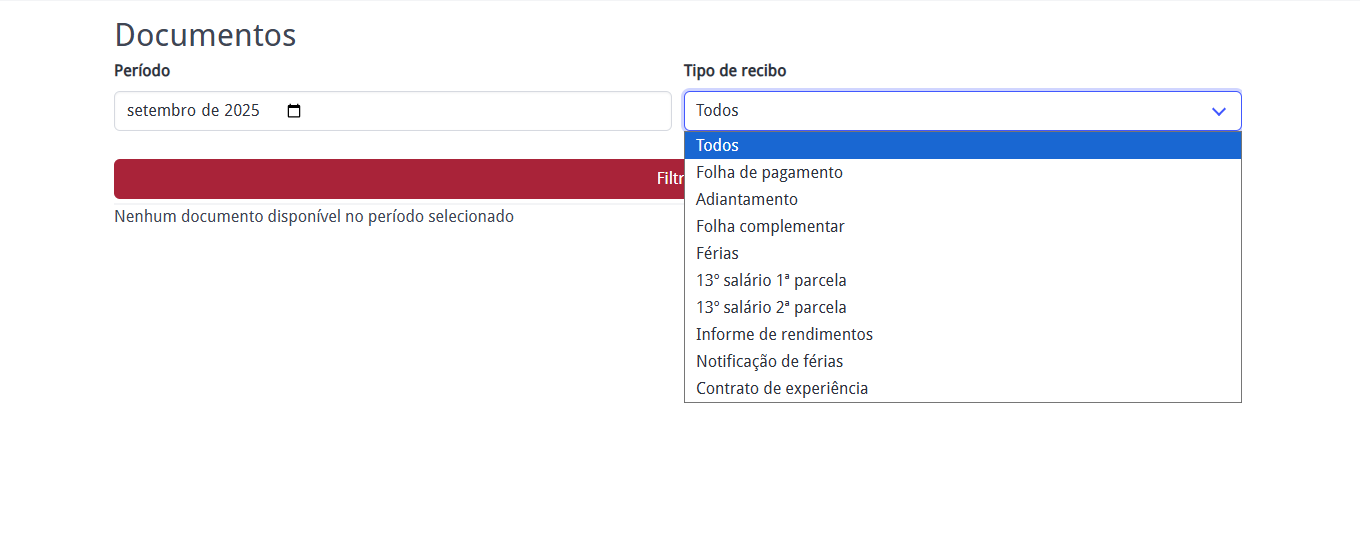
Task: Click the 'Período' field label
Action: tap(142, 71)
